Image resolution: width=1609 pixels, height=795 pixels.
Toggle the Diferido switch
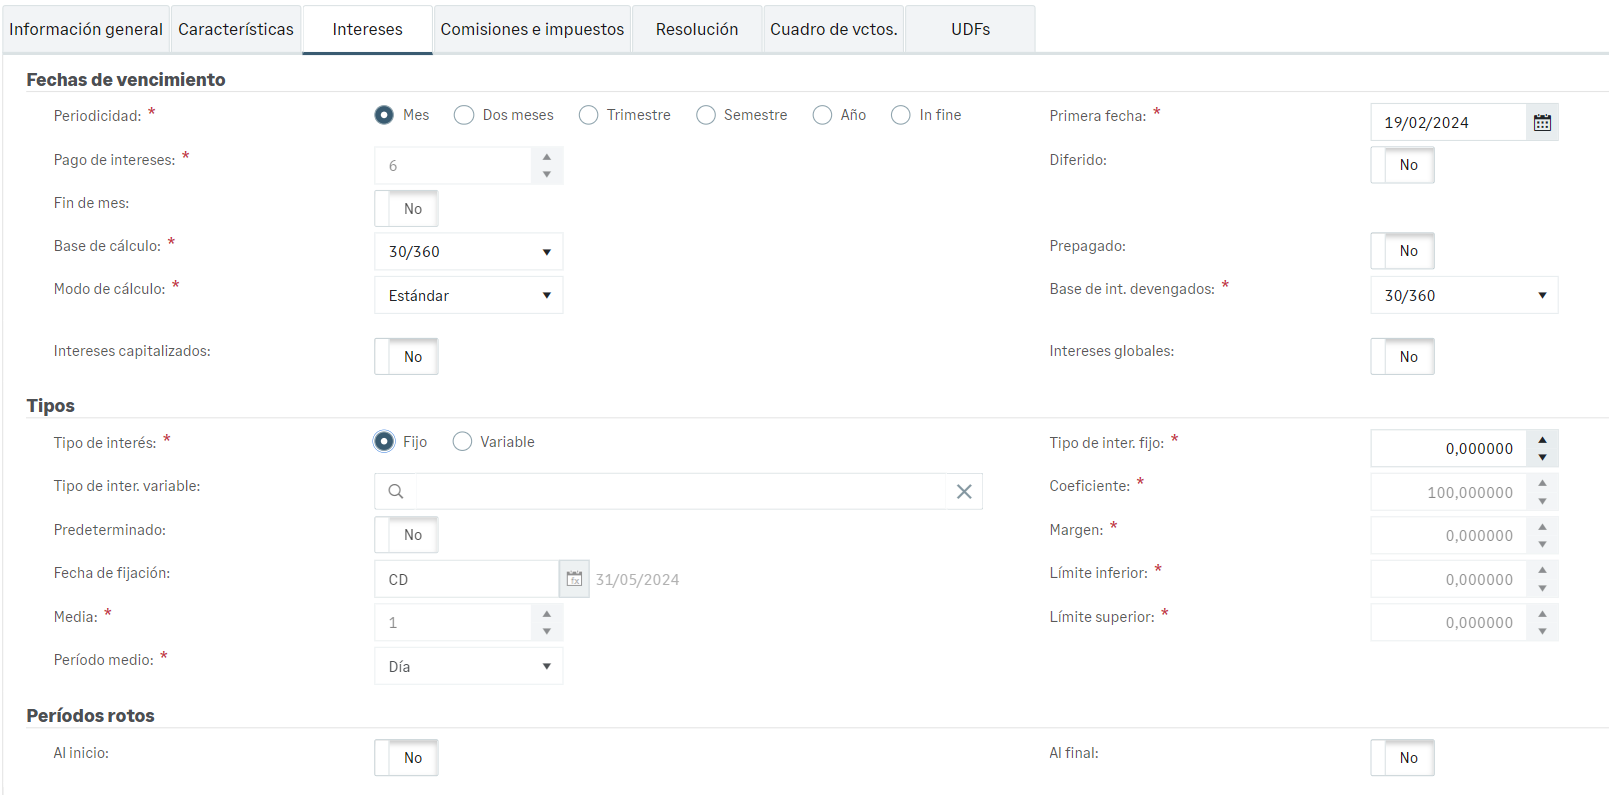1402,165
